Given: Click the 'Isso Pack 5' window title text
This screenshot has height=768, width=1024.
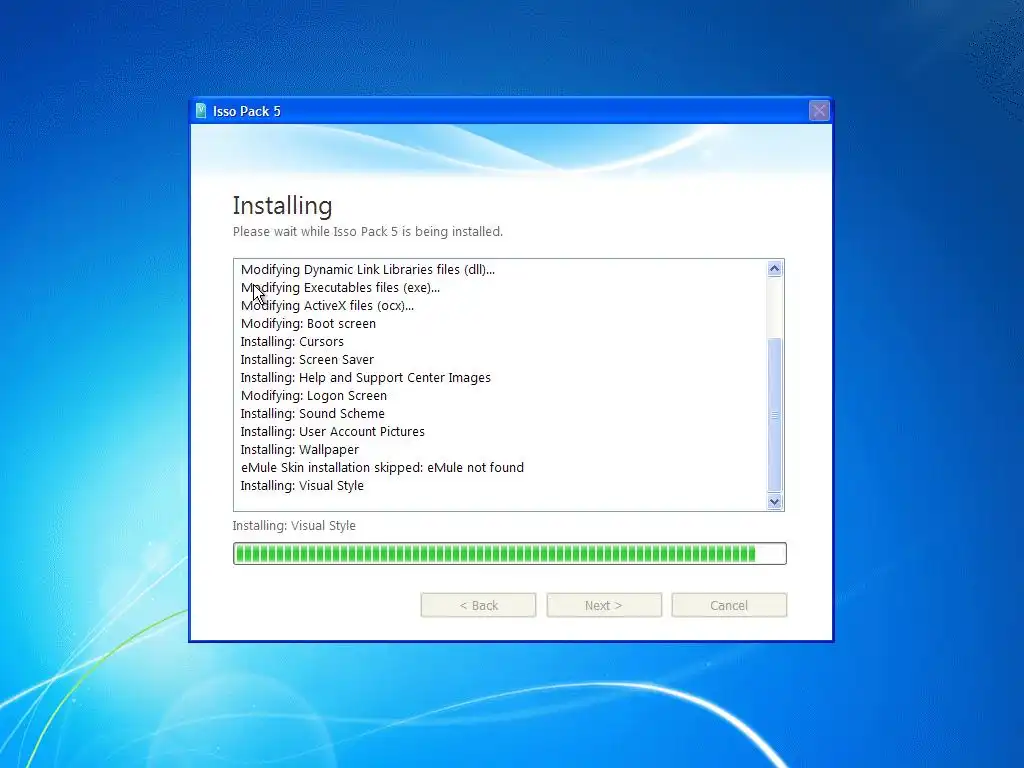Looking at the screenshot, I should coord(246,112).
